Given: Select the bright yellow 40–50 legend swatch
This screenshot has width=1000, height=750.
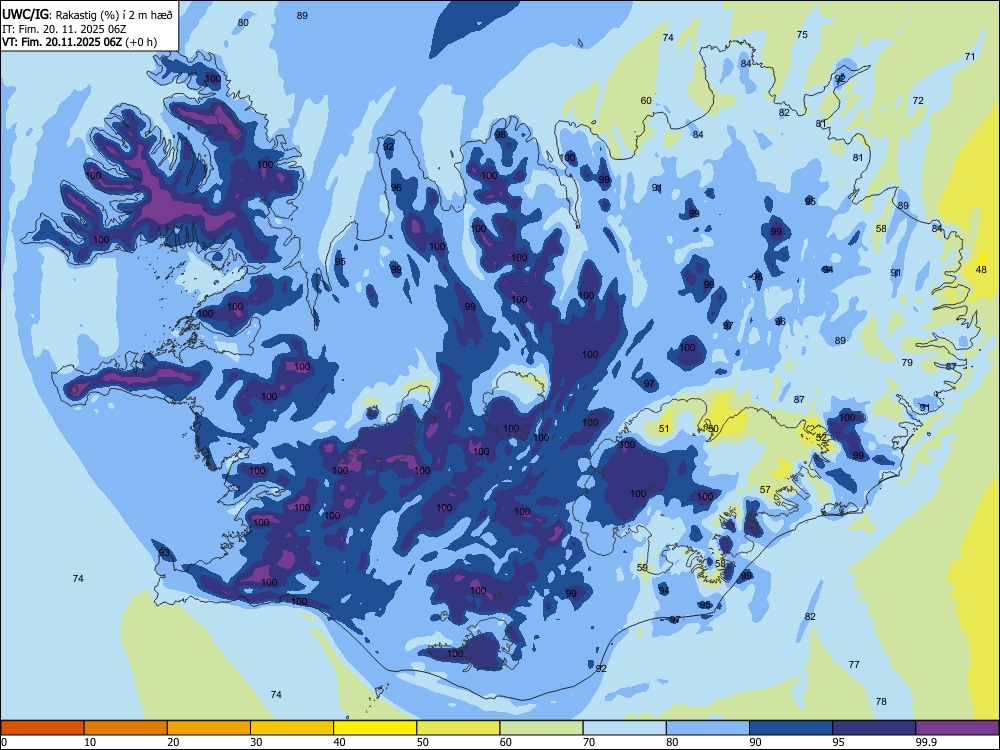Looking at the screenshot, I should pos(375,728).
